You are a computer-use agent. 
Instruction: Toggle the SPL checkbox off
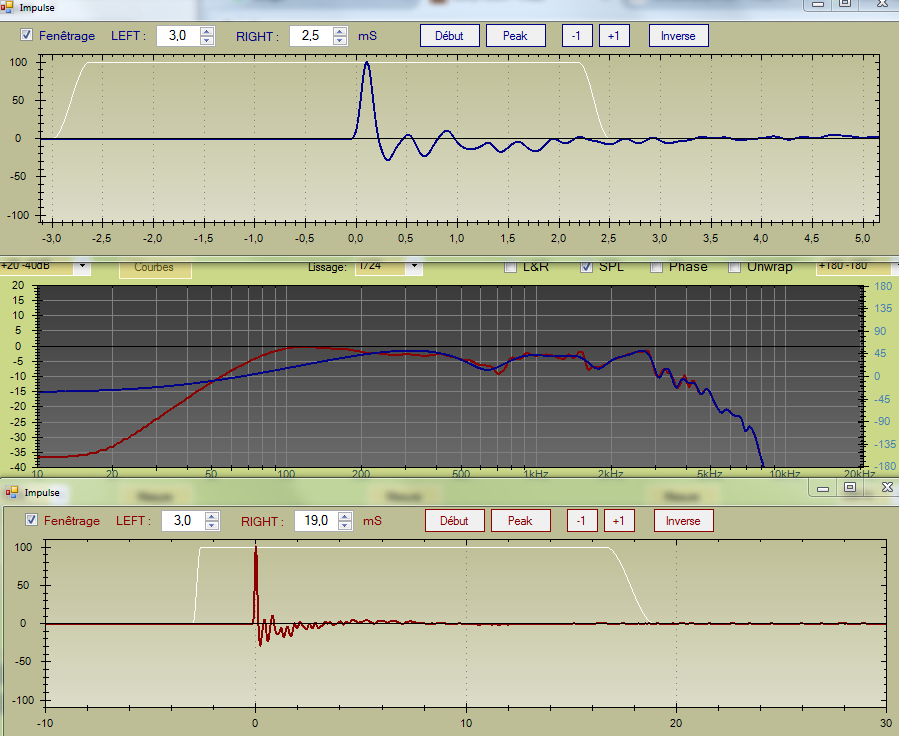pos(587,267)
